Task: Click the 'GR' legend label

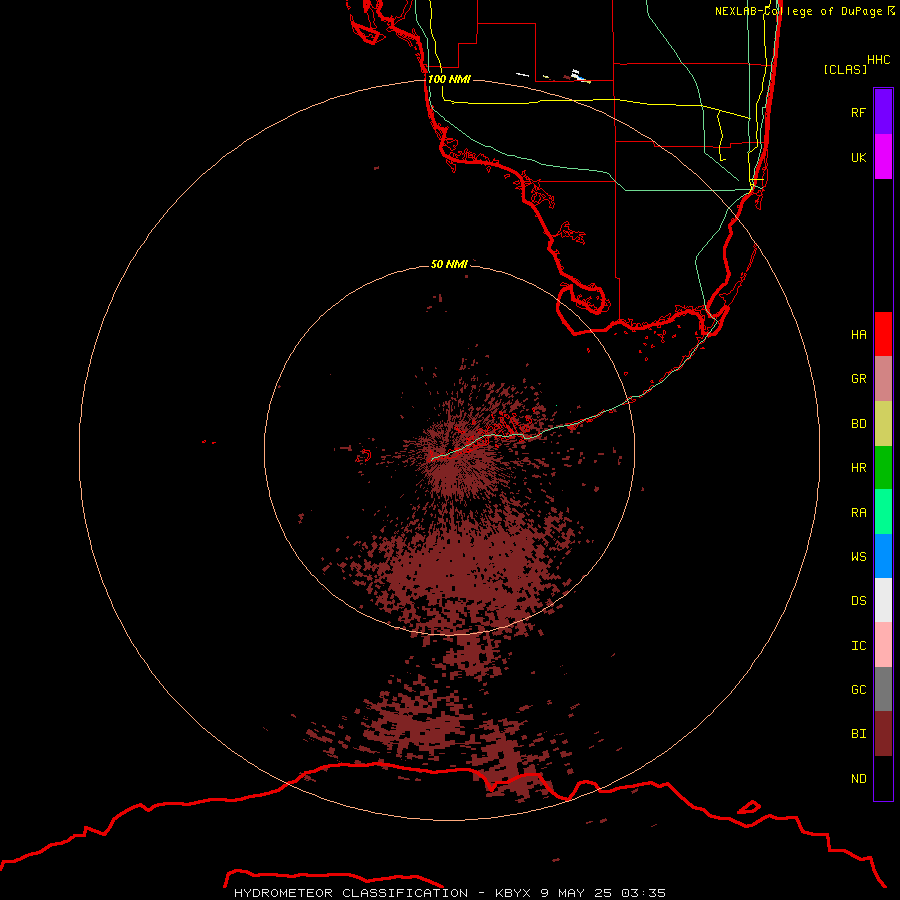Action: (859, 379)
